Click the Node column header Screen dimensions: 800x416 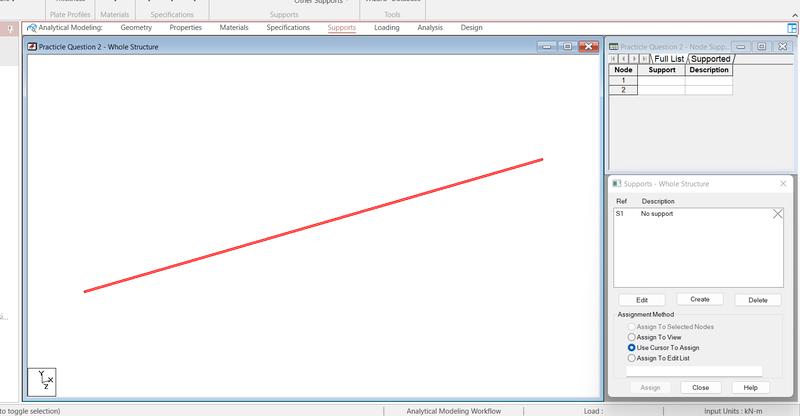623,70
